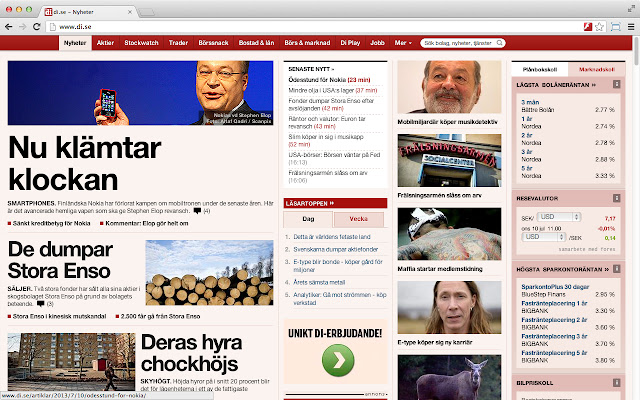
Task: Click green arrow in Unikt DI-erbjudande banner
Action: coord(338,360)
